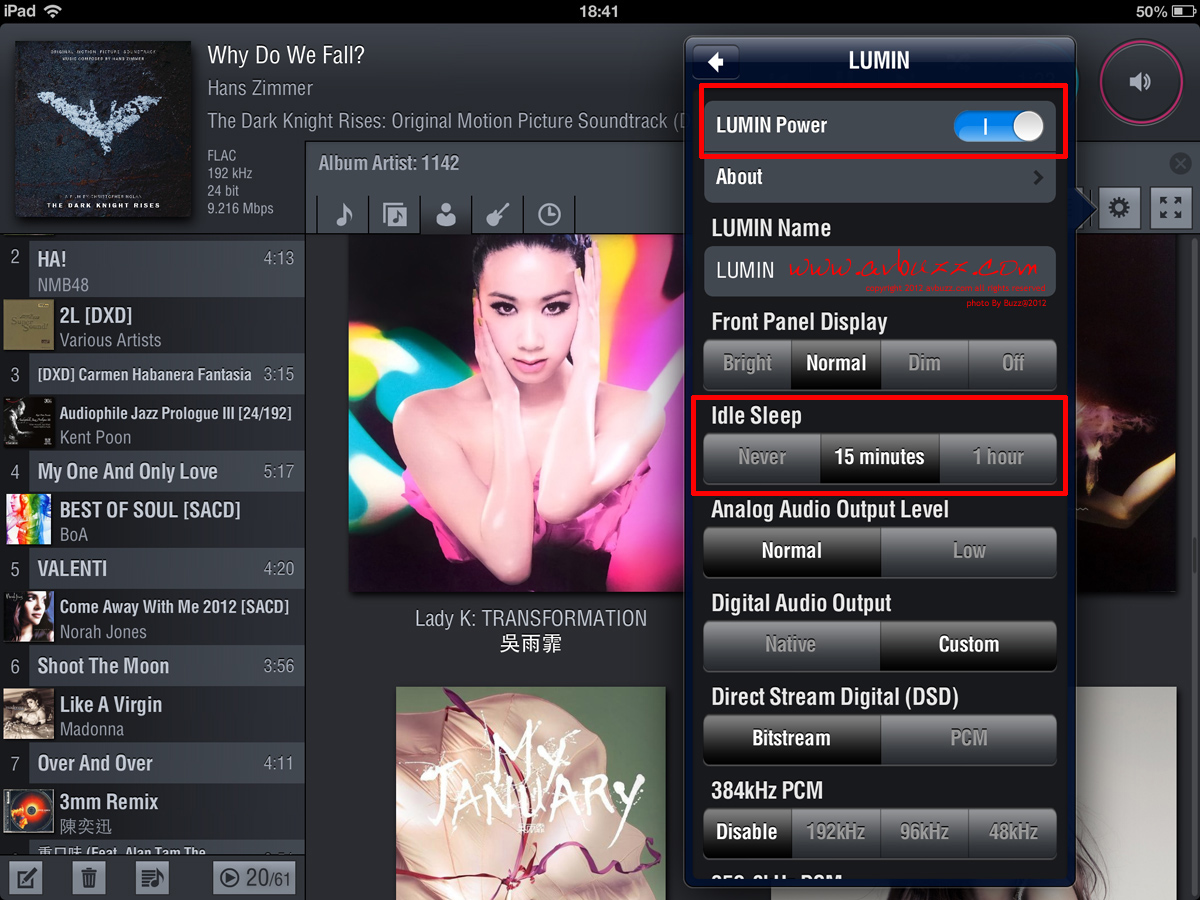Choose PCM for Direct Stream Digital
Screen dimensions: 1200x900
968,739
